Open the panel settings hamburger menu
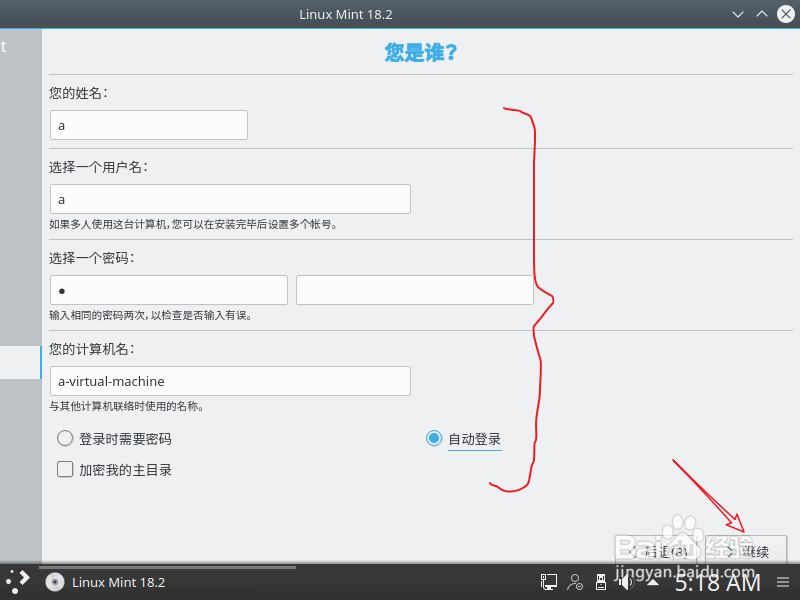Viewport: 800px width, 600px height. pos(783,582)
